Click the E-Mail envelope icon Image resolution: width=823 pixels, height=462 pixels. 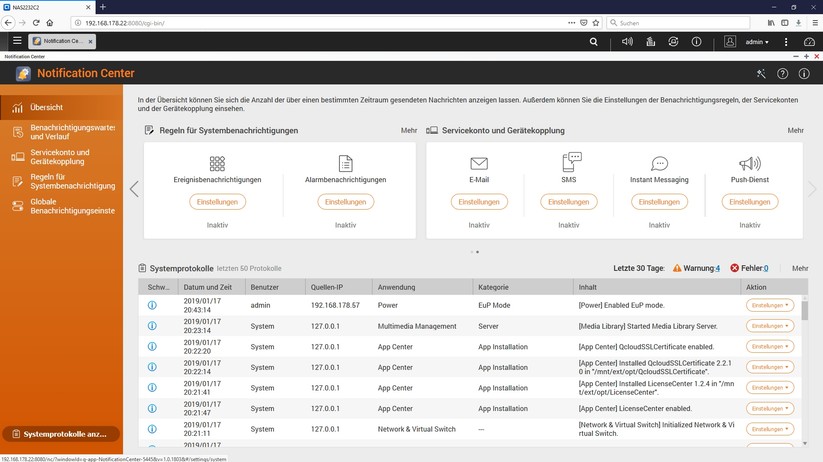[x=479, y=163]
